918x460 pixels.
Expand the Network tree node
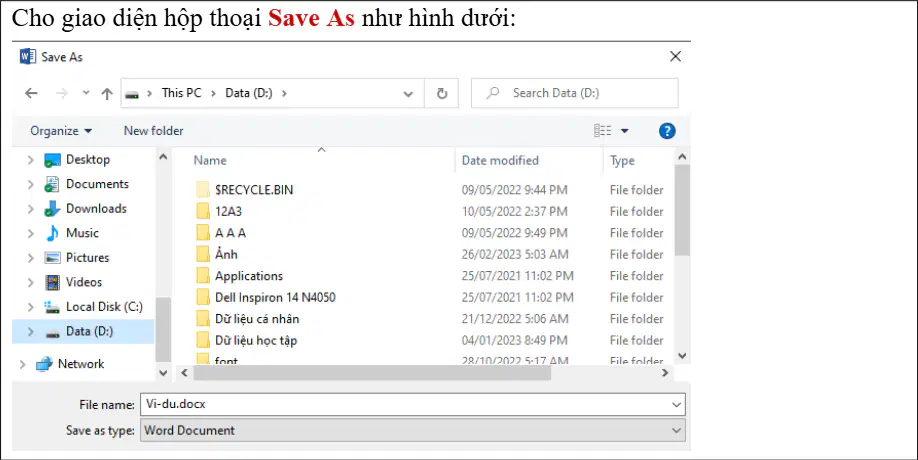pyautogui.click(x=22, y=365)
